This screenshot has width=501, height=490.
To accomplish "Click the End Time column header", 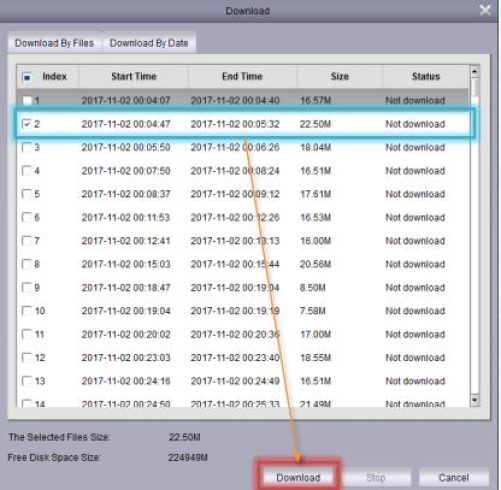I will tap(242, 76).
